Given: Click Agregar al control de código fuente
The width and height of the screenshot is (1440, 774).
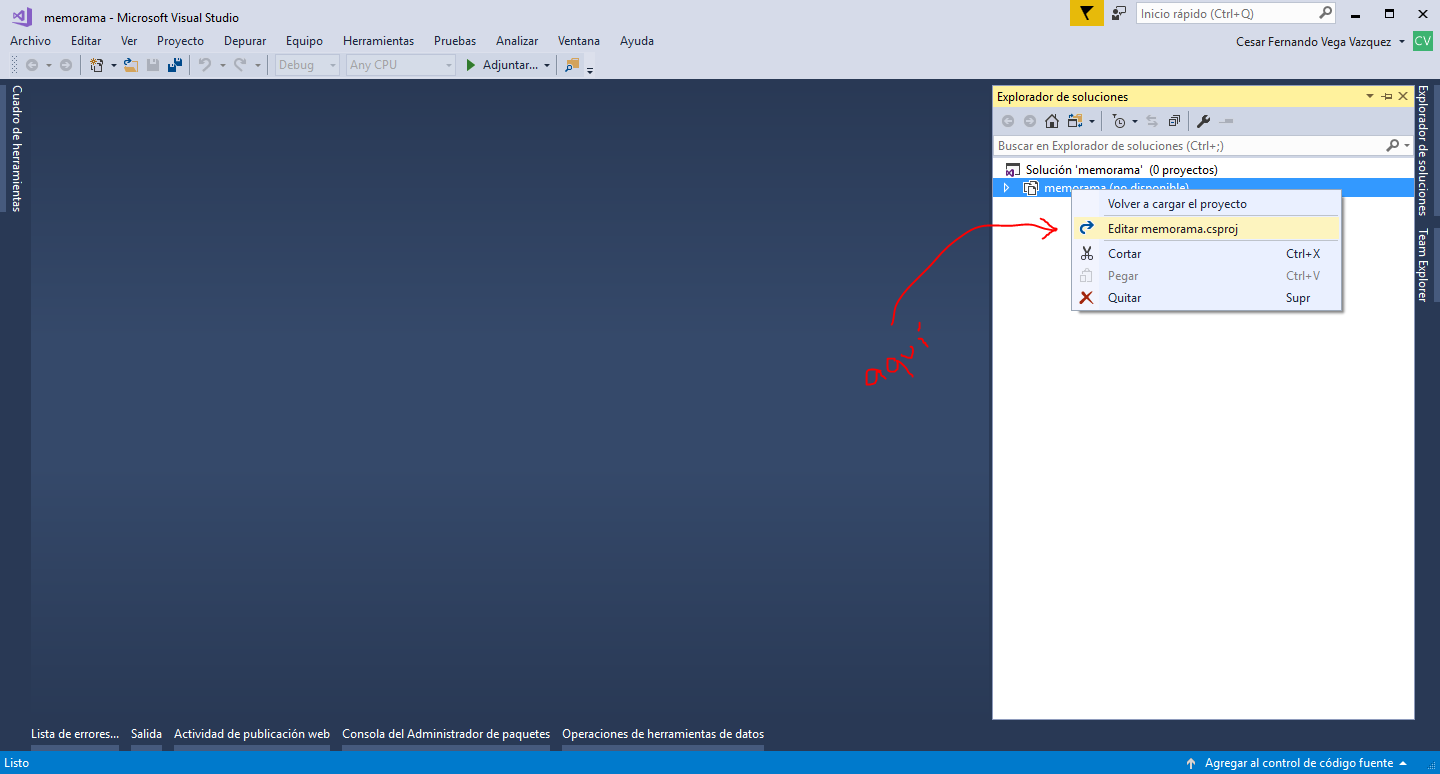Looking at the screenshot, I should click(1298, 763).
